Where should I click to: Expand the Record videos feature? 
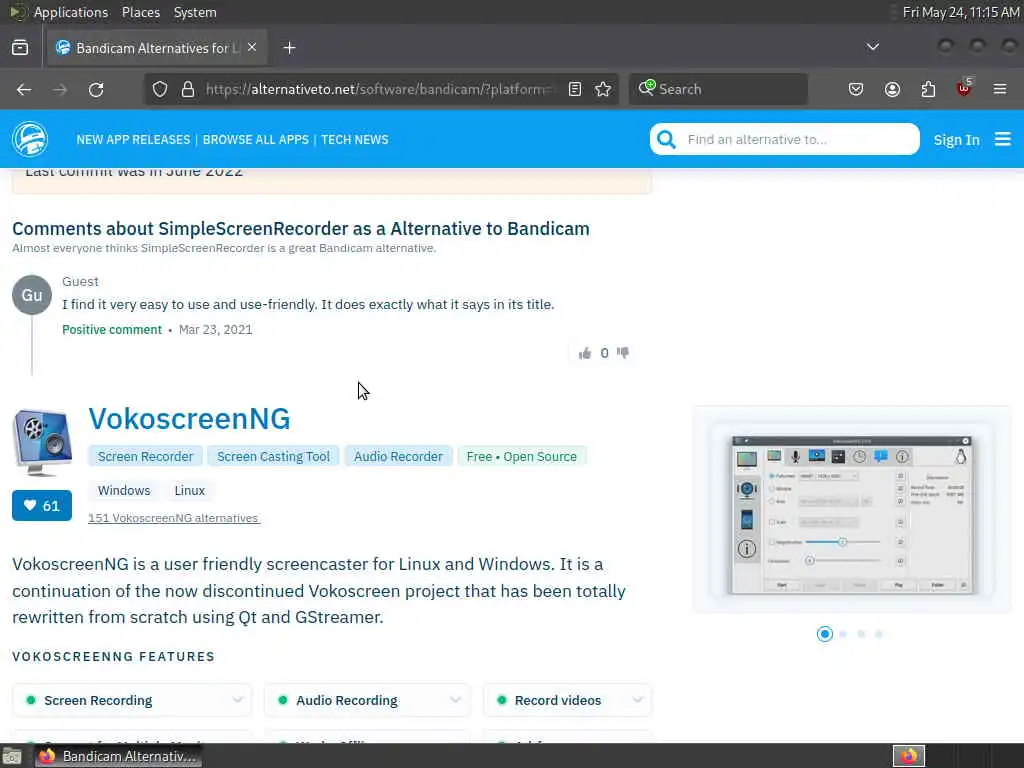click(568, 700)
